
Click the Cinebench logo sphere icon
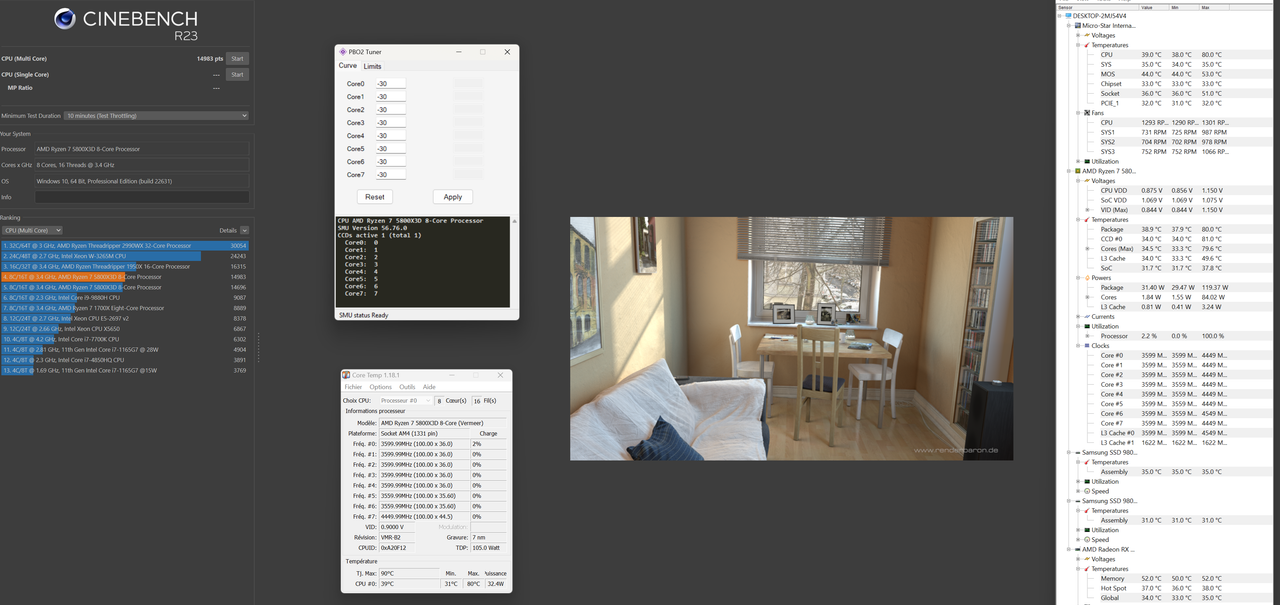[x=65, y=18]
